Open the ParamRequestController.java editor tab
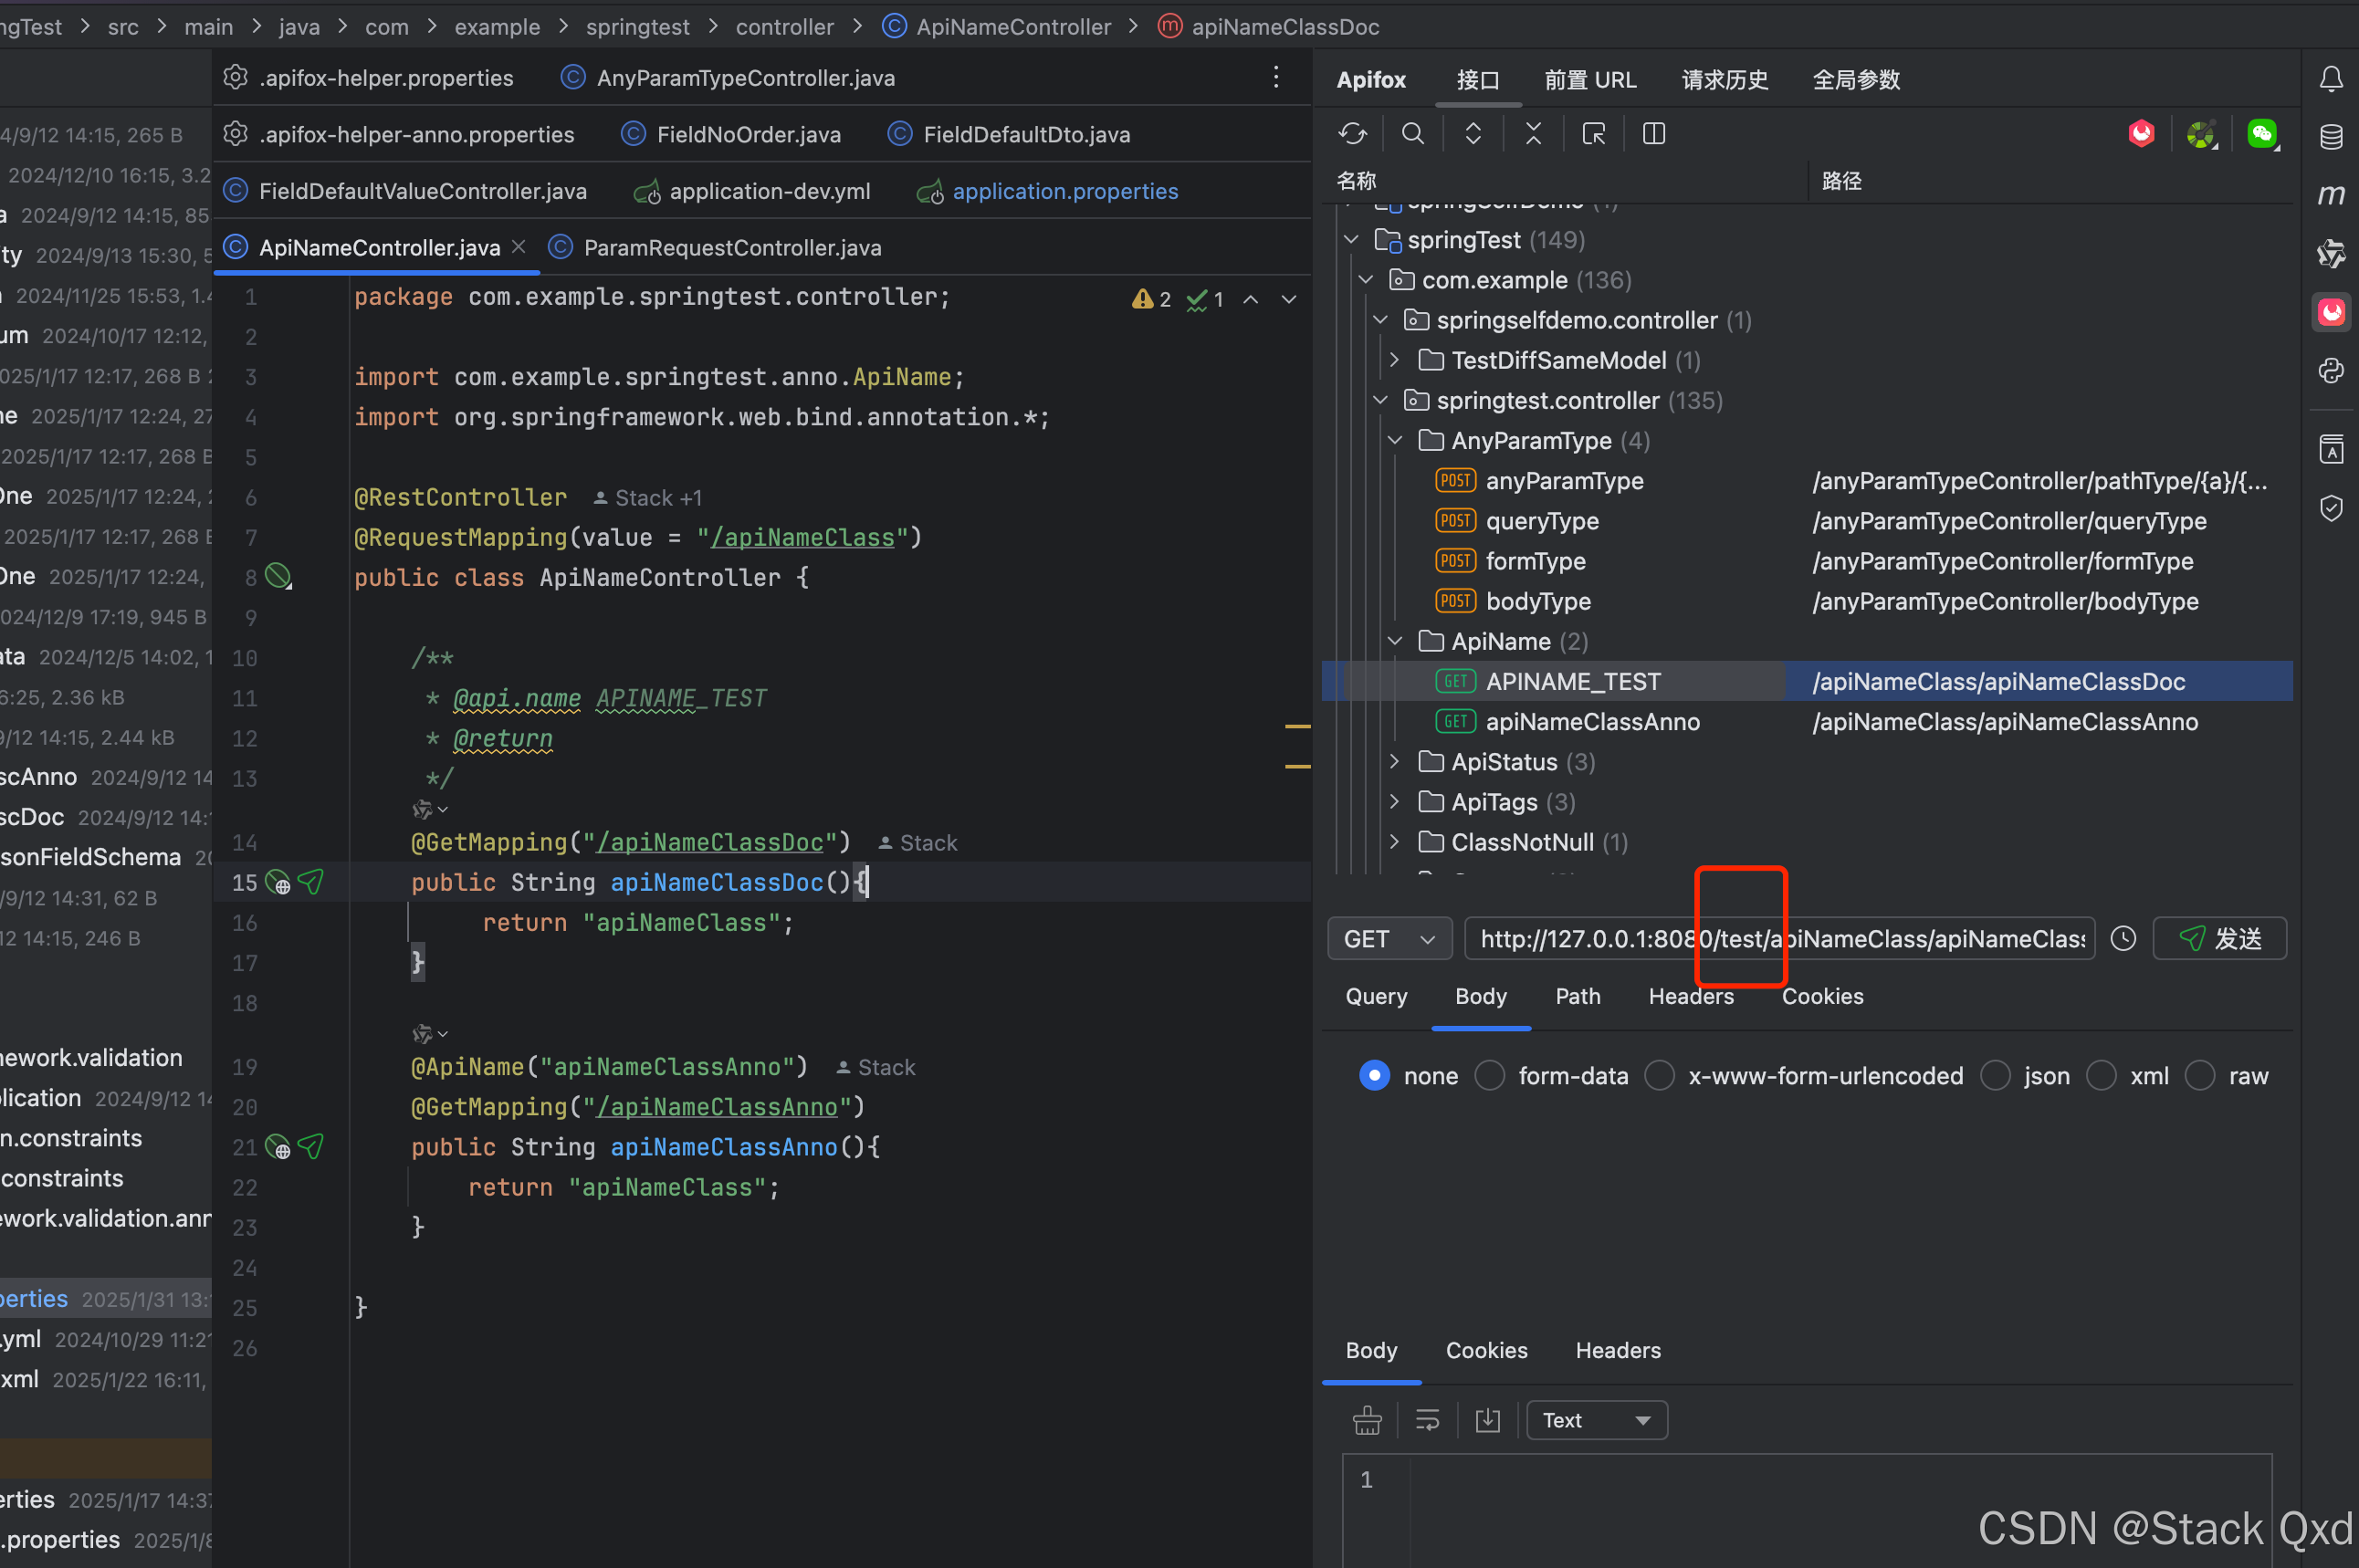 pos(731,248)
